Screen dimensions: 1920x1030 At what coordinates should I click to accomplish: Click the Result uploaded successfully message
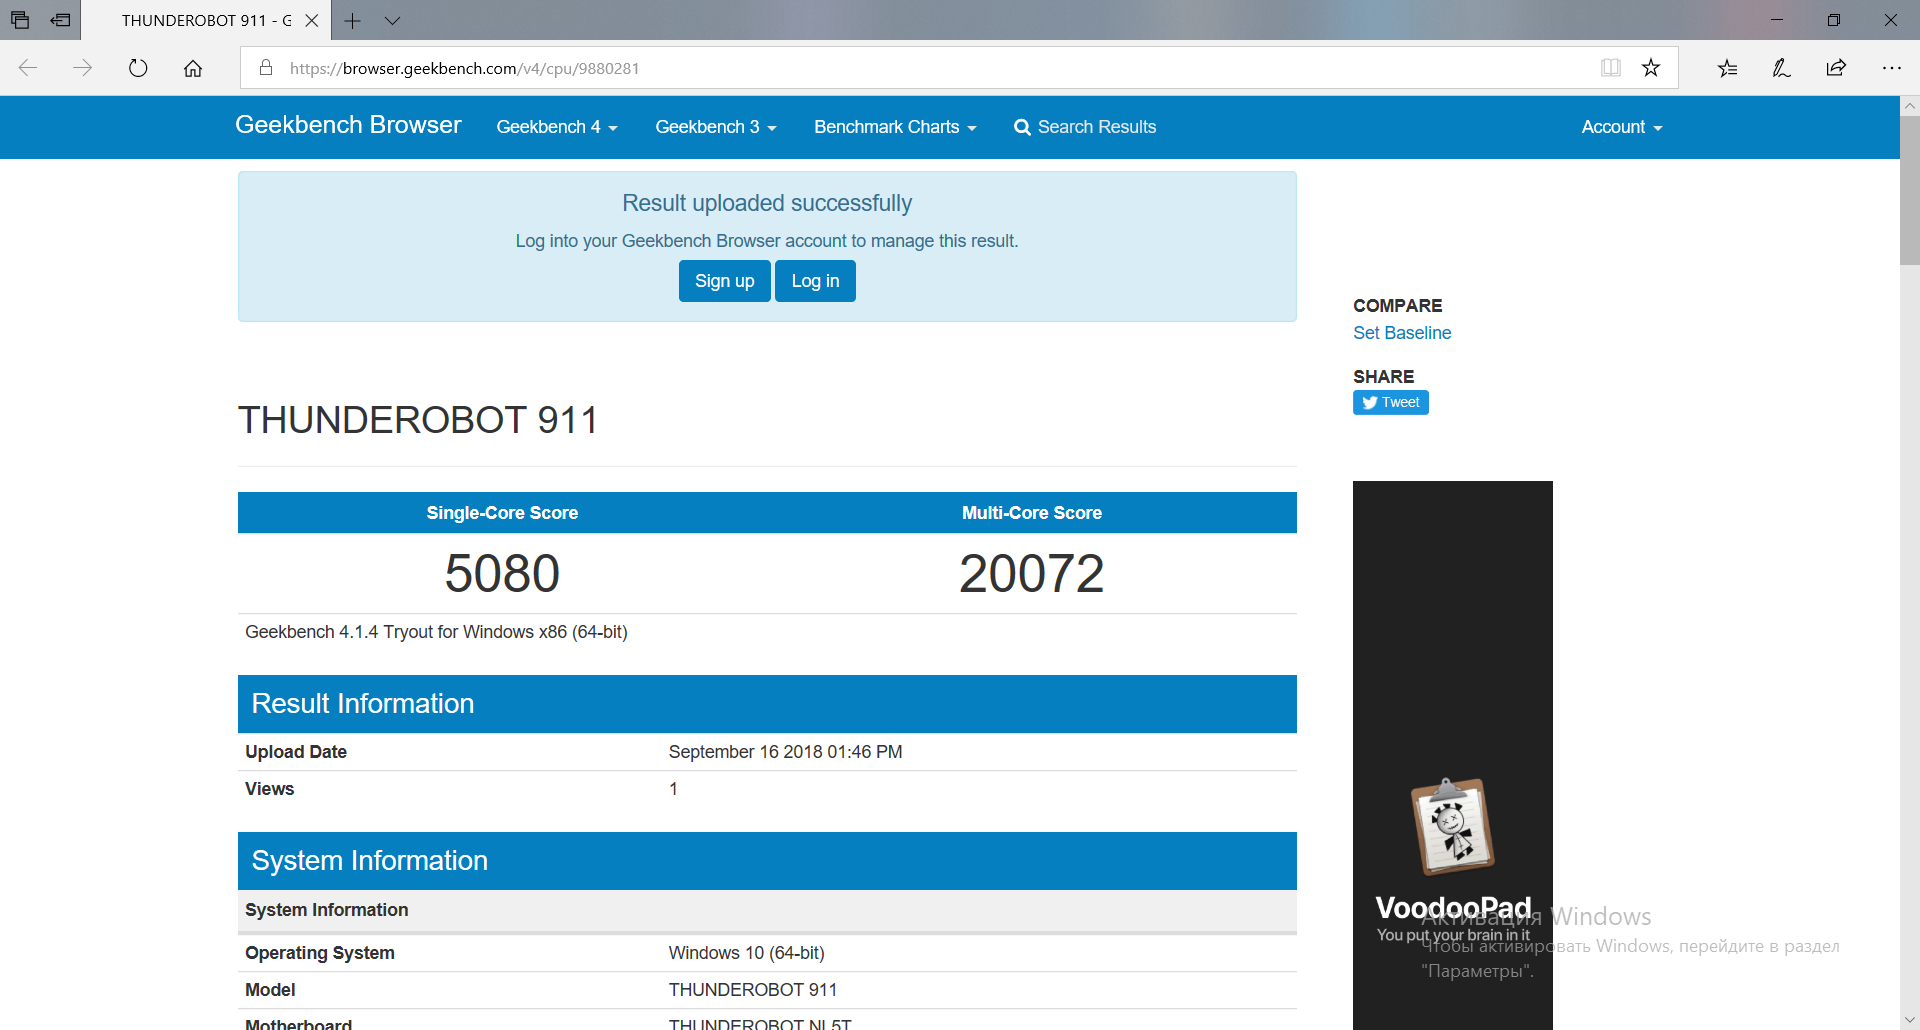coord(767,203)
